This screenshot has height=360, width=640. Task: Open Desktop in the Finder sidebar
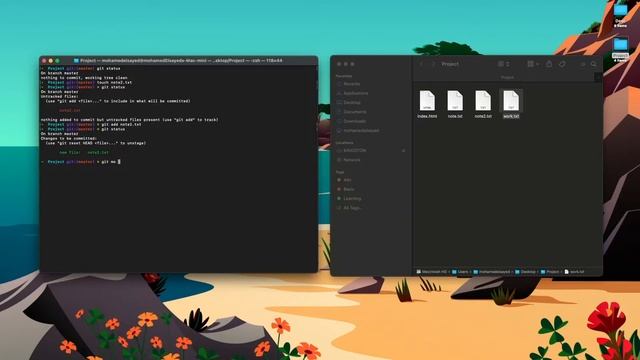(349, 102)
